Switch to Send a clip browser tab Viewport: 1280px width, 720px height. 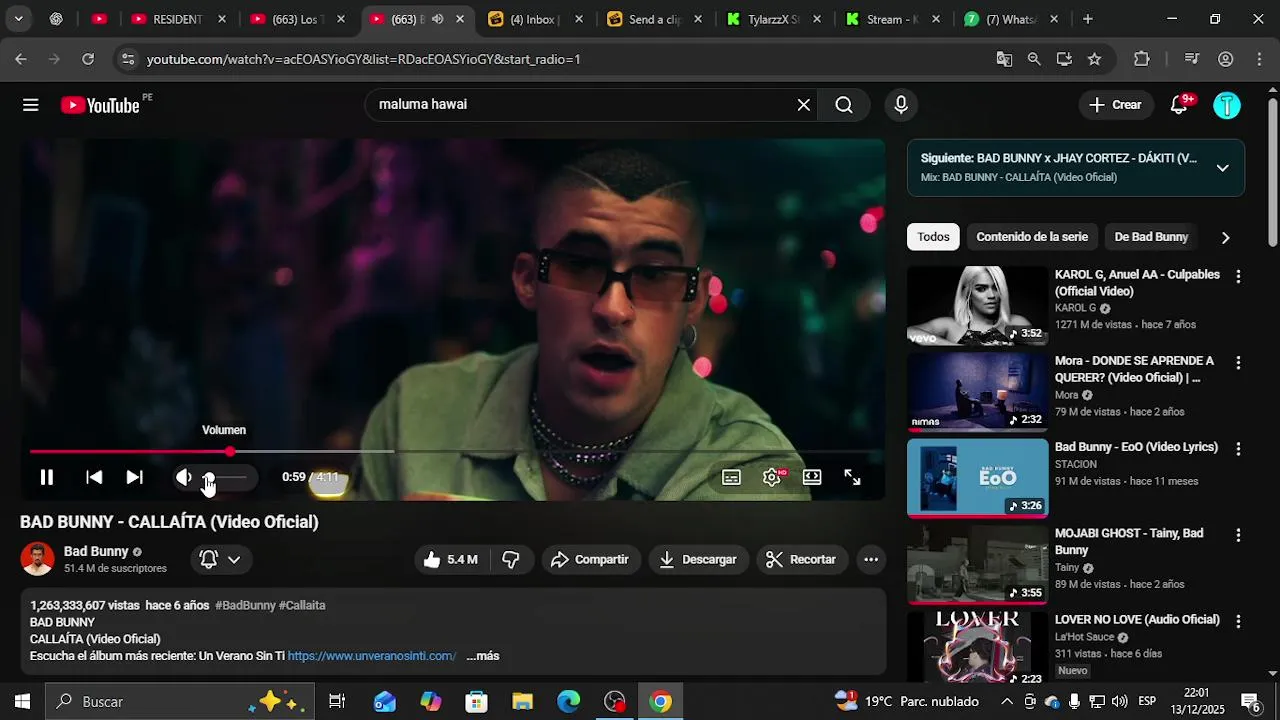click(x=655, y=19)
